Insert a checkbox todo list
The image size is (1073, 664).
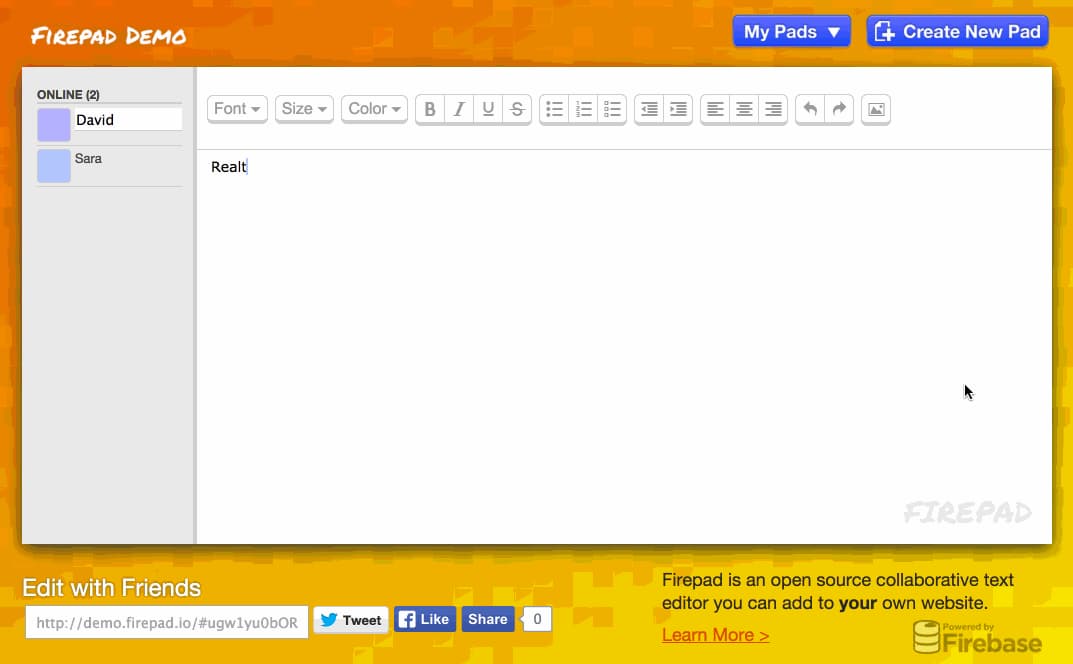[x=612, y=109]
